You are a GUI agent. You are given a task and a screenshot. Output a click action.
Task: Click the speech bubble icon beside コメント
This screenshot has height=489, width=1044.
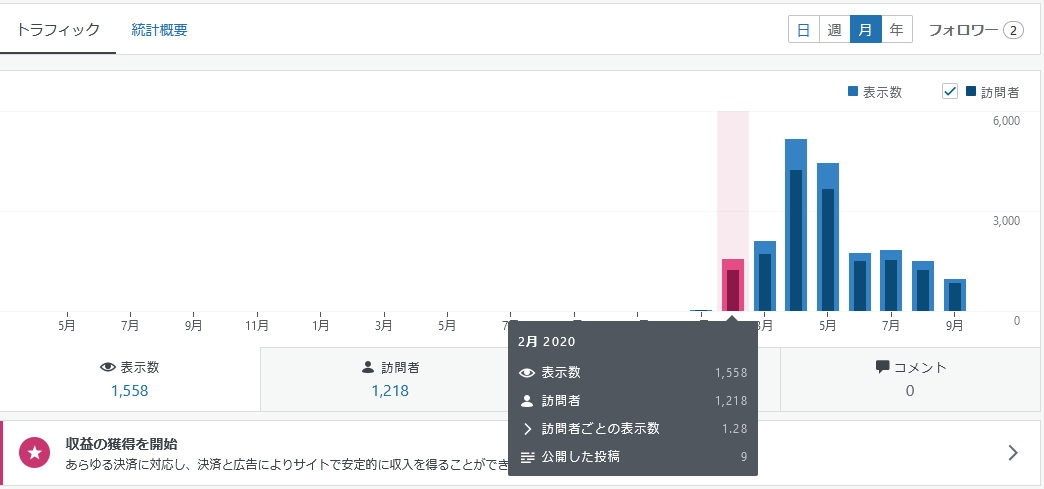point(883,367)
